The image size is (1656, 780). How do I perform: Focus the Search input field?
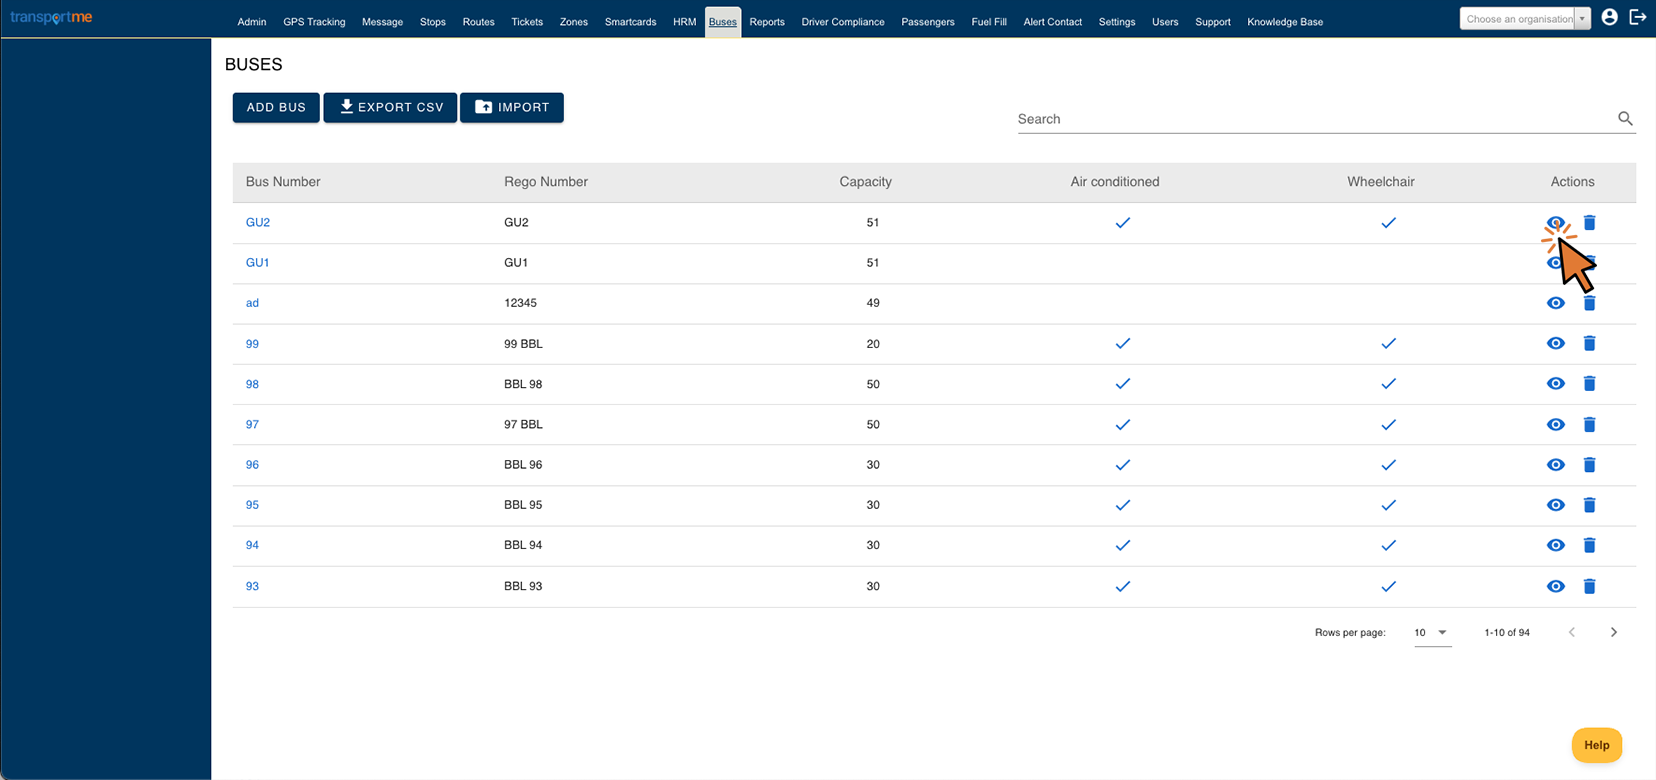(1315, 119)
